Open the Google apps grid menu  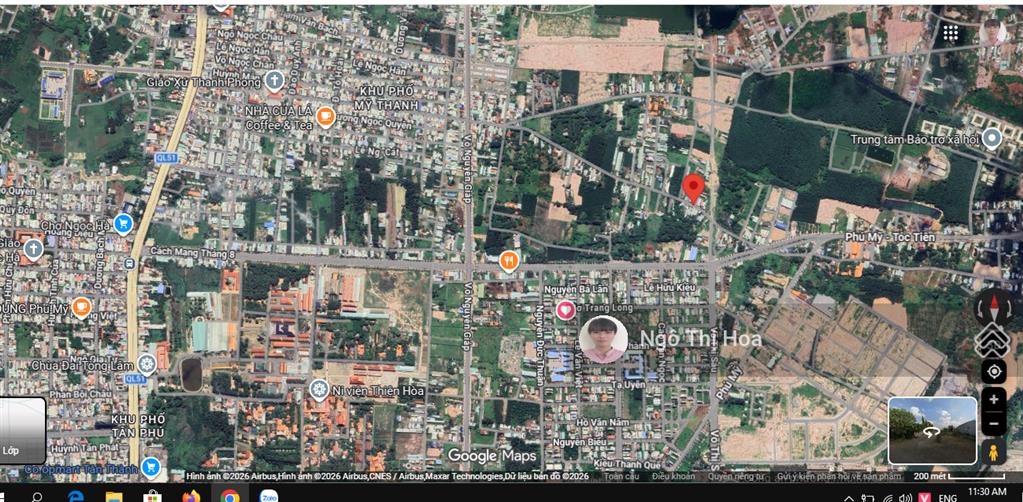pos(950,33)
